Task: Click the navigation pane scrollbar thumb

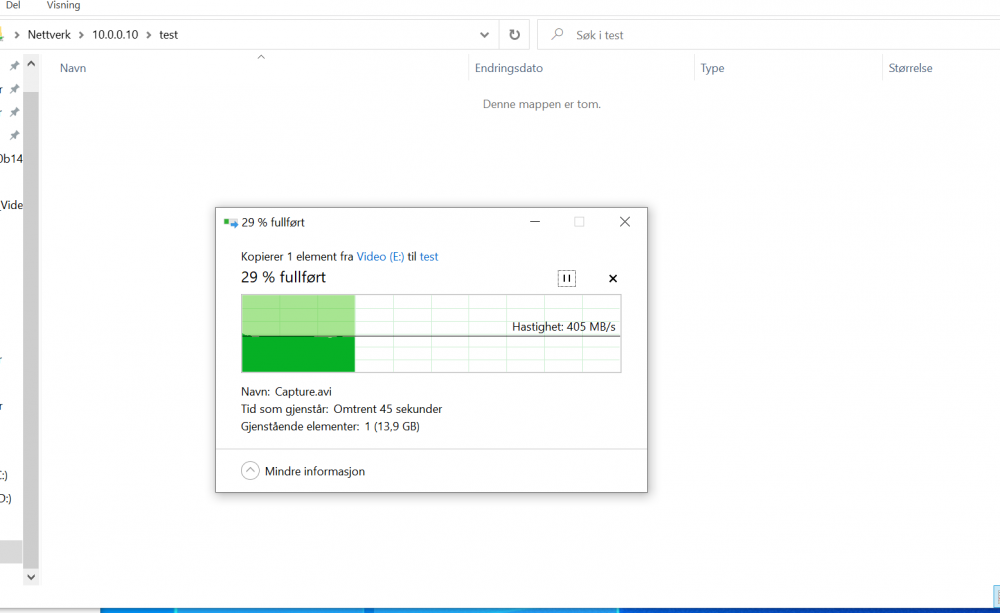Action: [x=31, y=330]
